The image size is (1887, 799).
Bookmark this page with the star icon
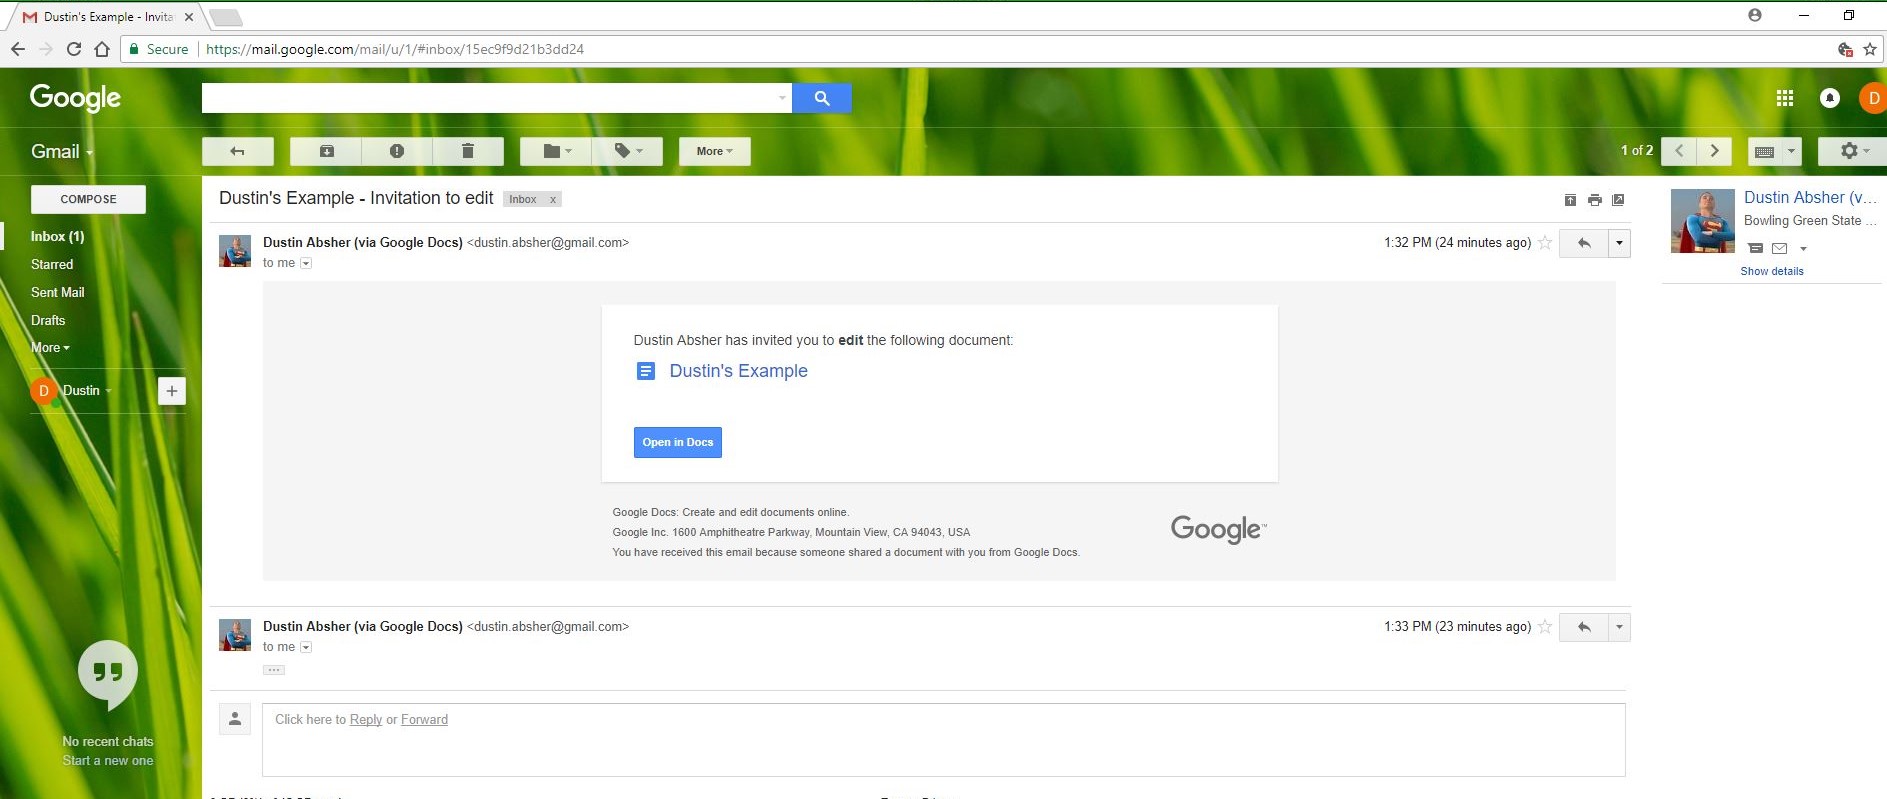(1870, 49)
